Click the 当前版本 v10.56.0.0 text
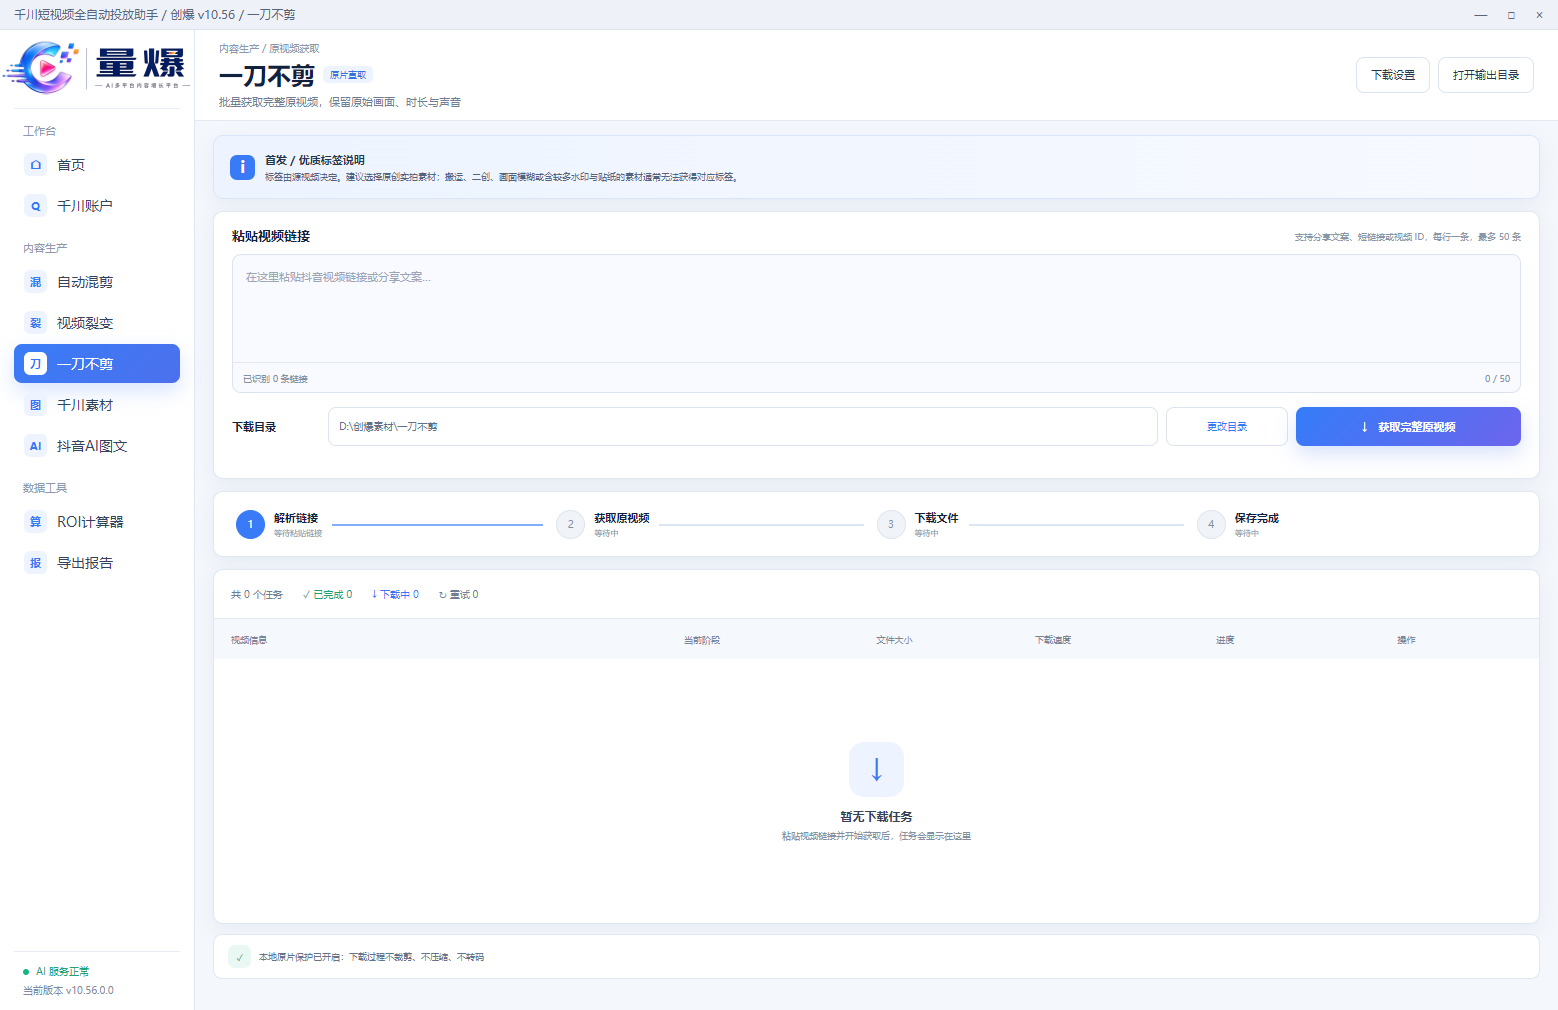 click(x=69, y=991)
